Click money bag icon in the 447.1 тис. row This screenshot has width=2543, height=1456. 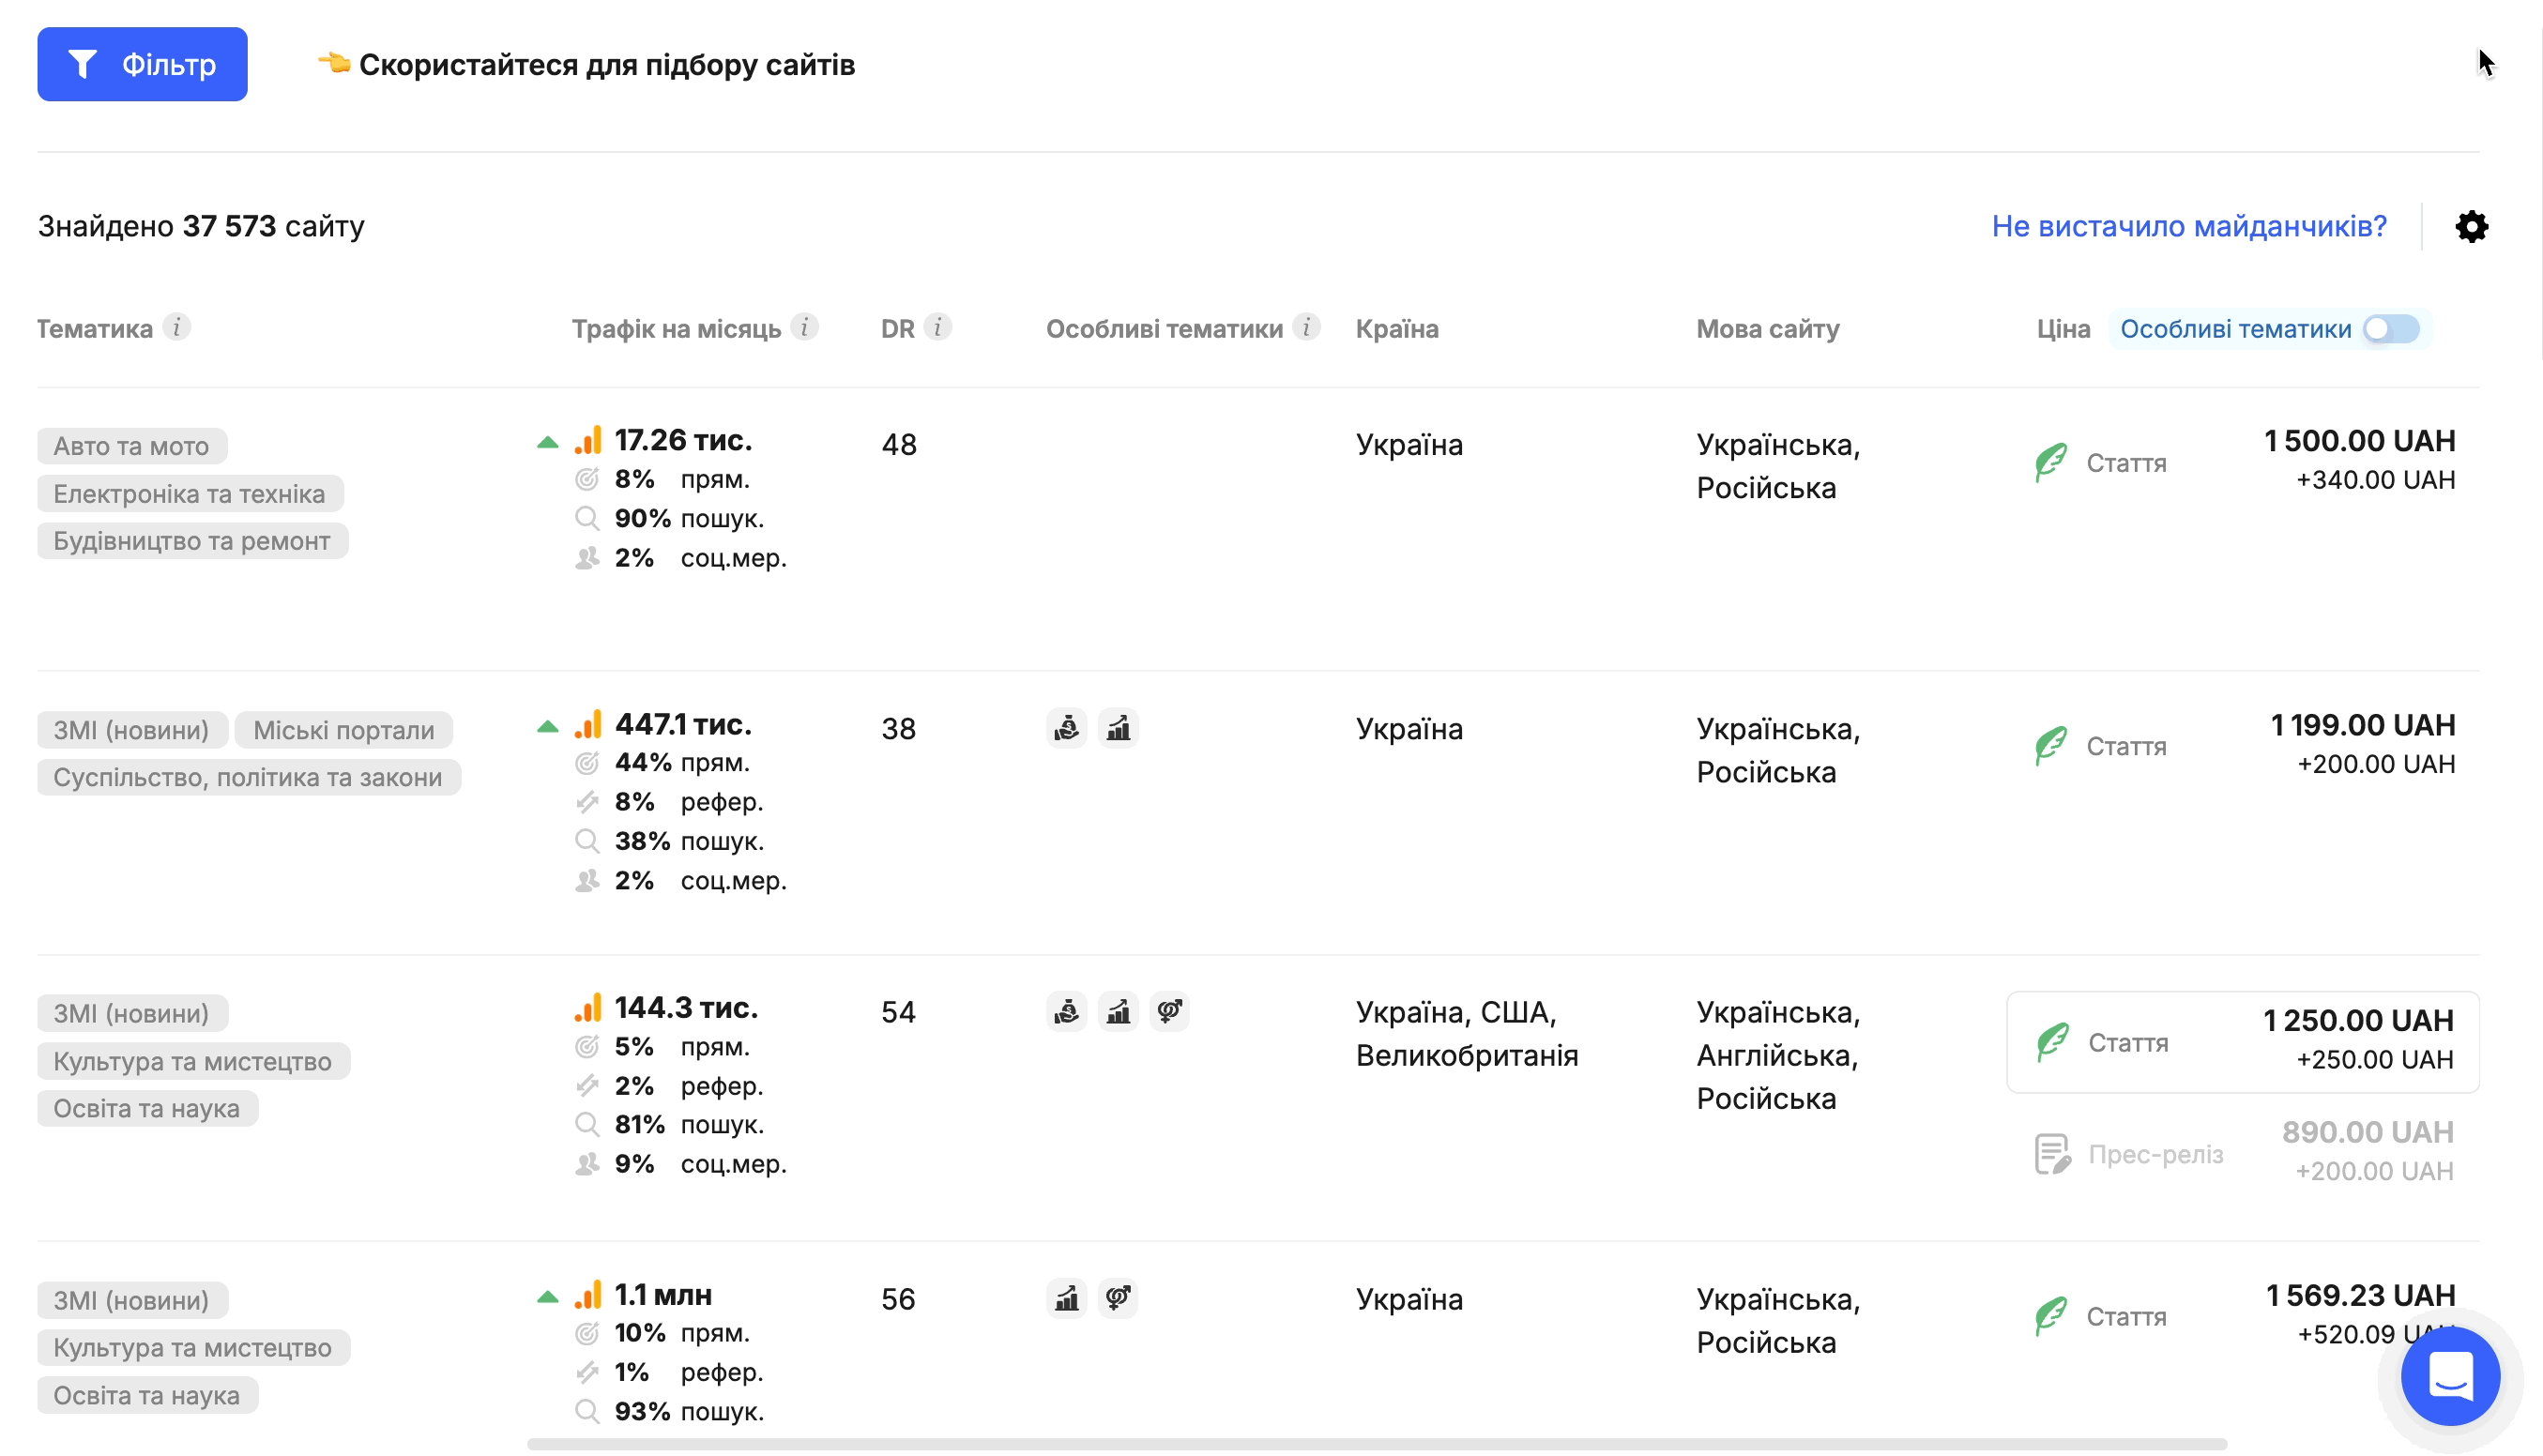tap(1066, 728)
